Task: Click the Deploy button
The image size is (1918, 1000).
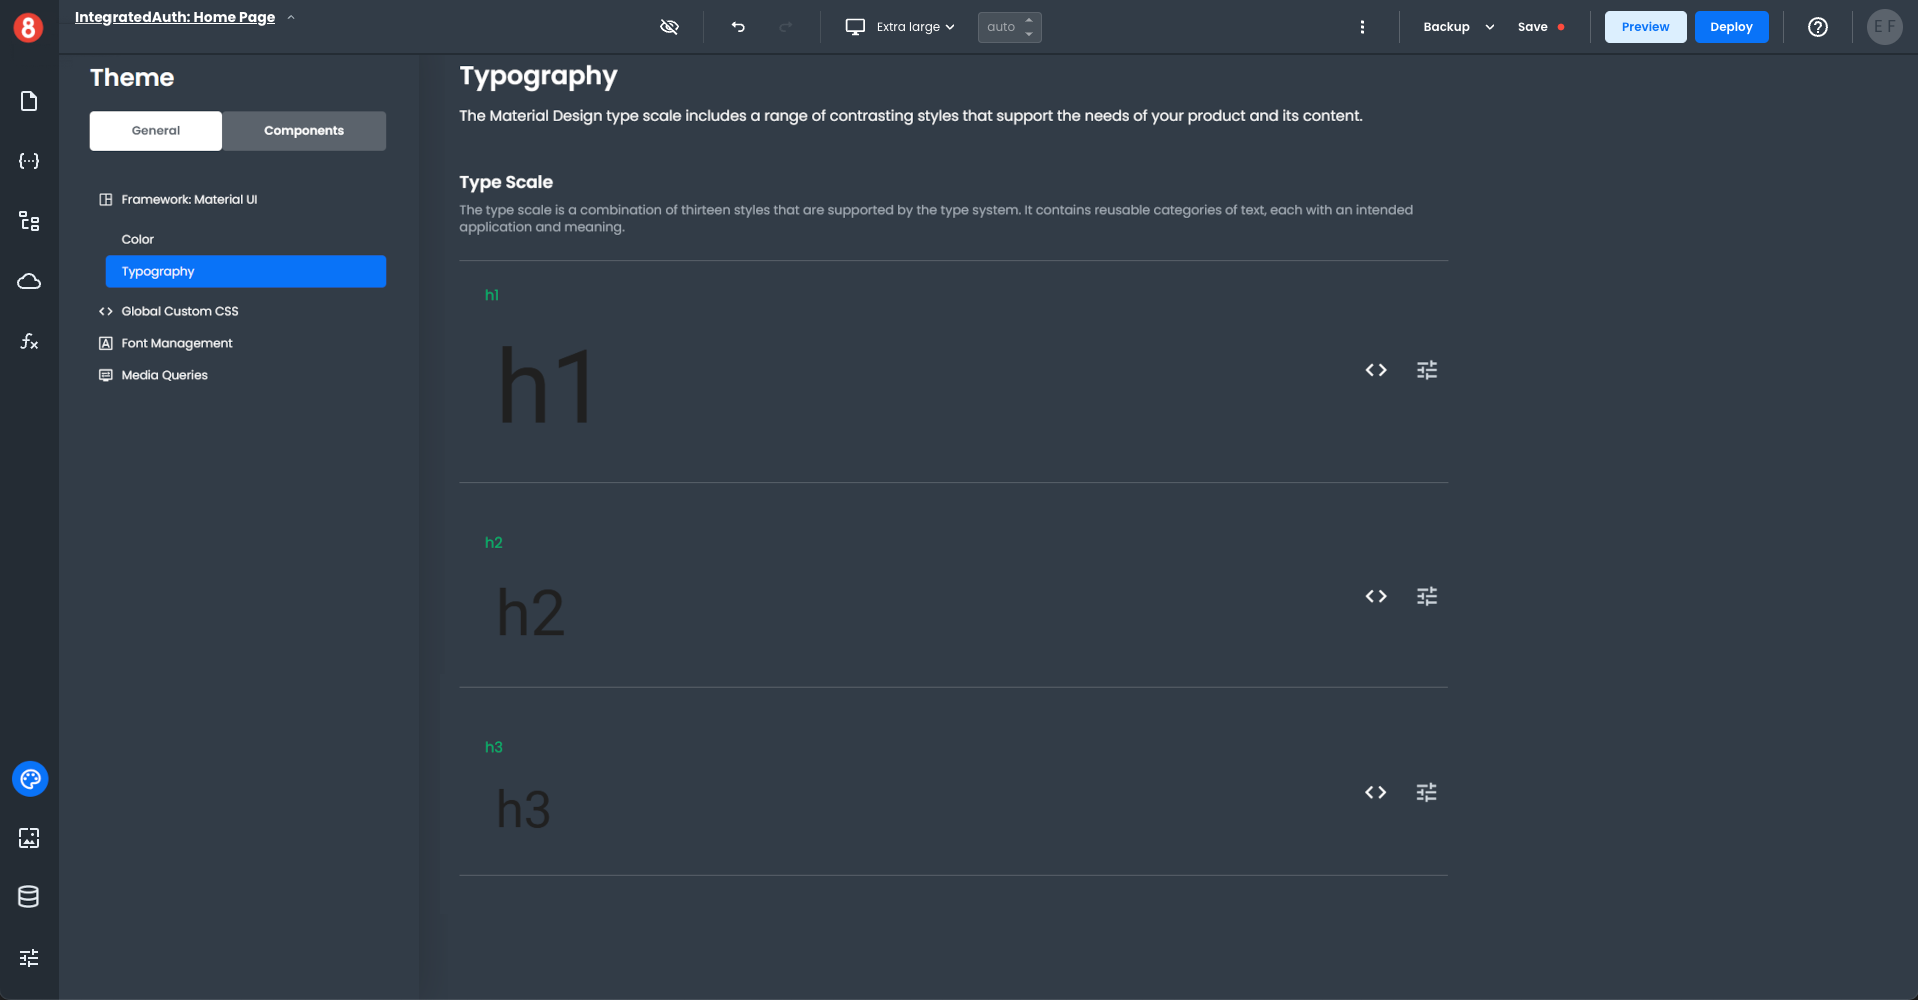Action: [x=1731, y=27]
